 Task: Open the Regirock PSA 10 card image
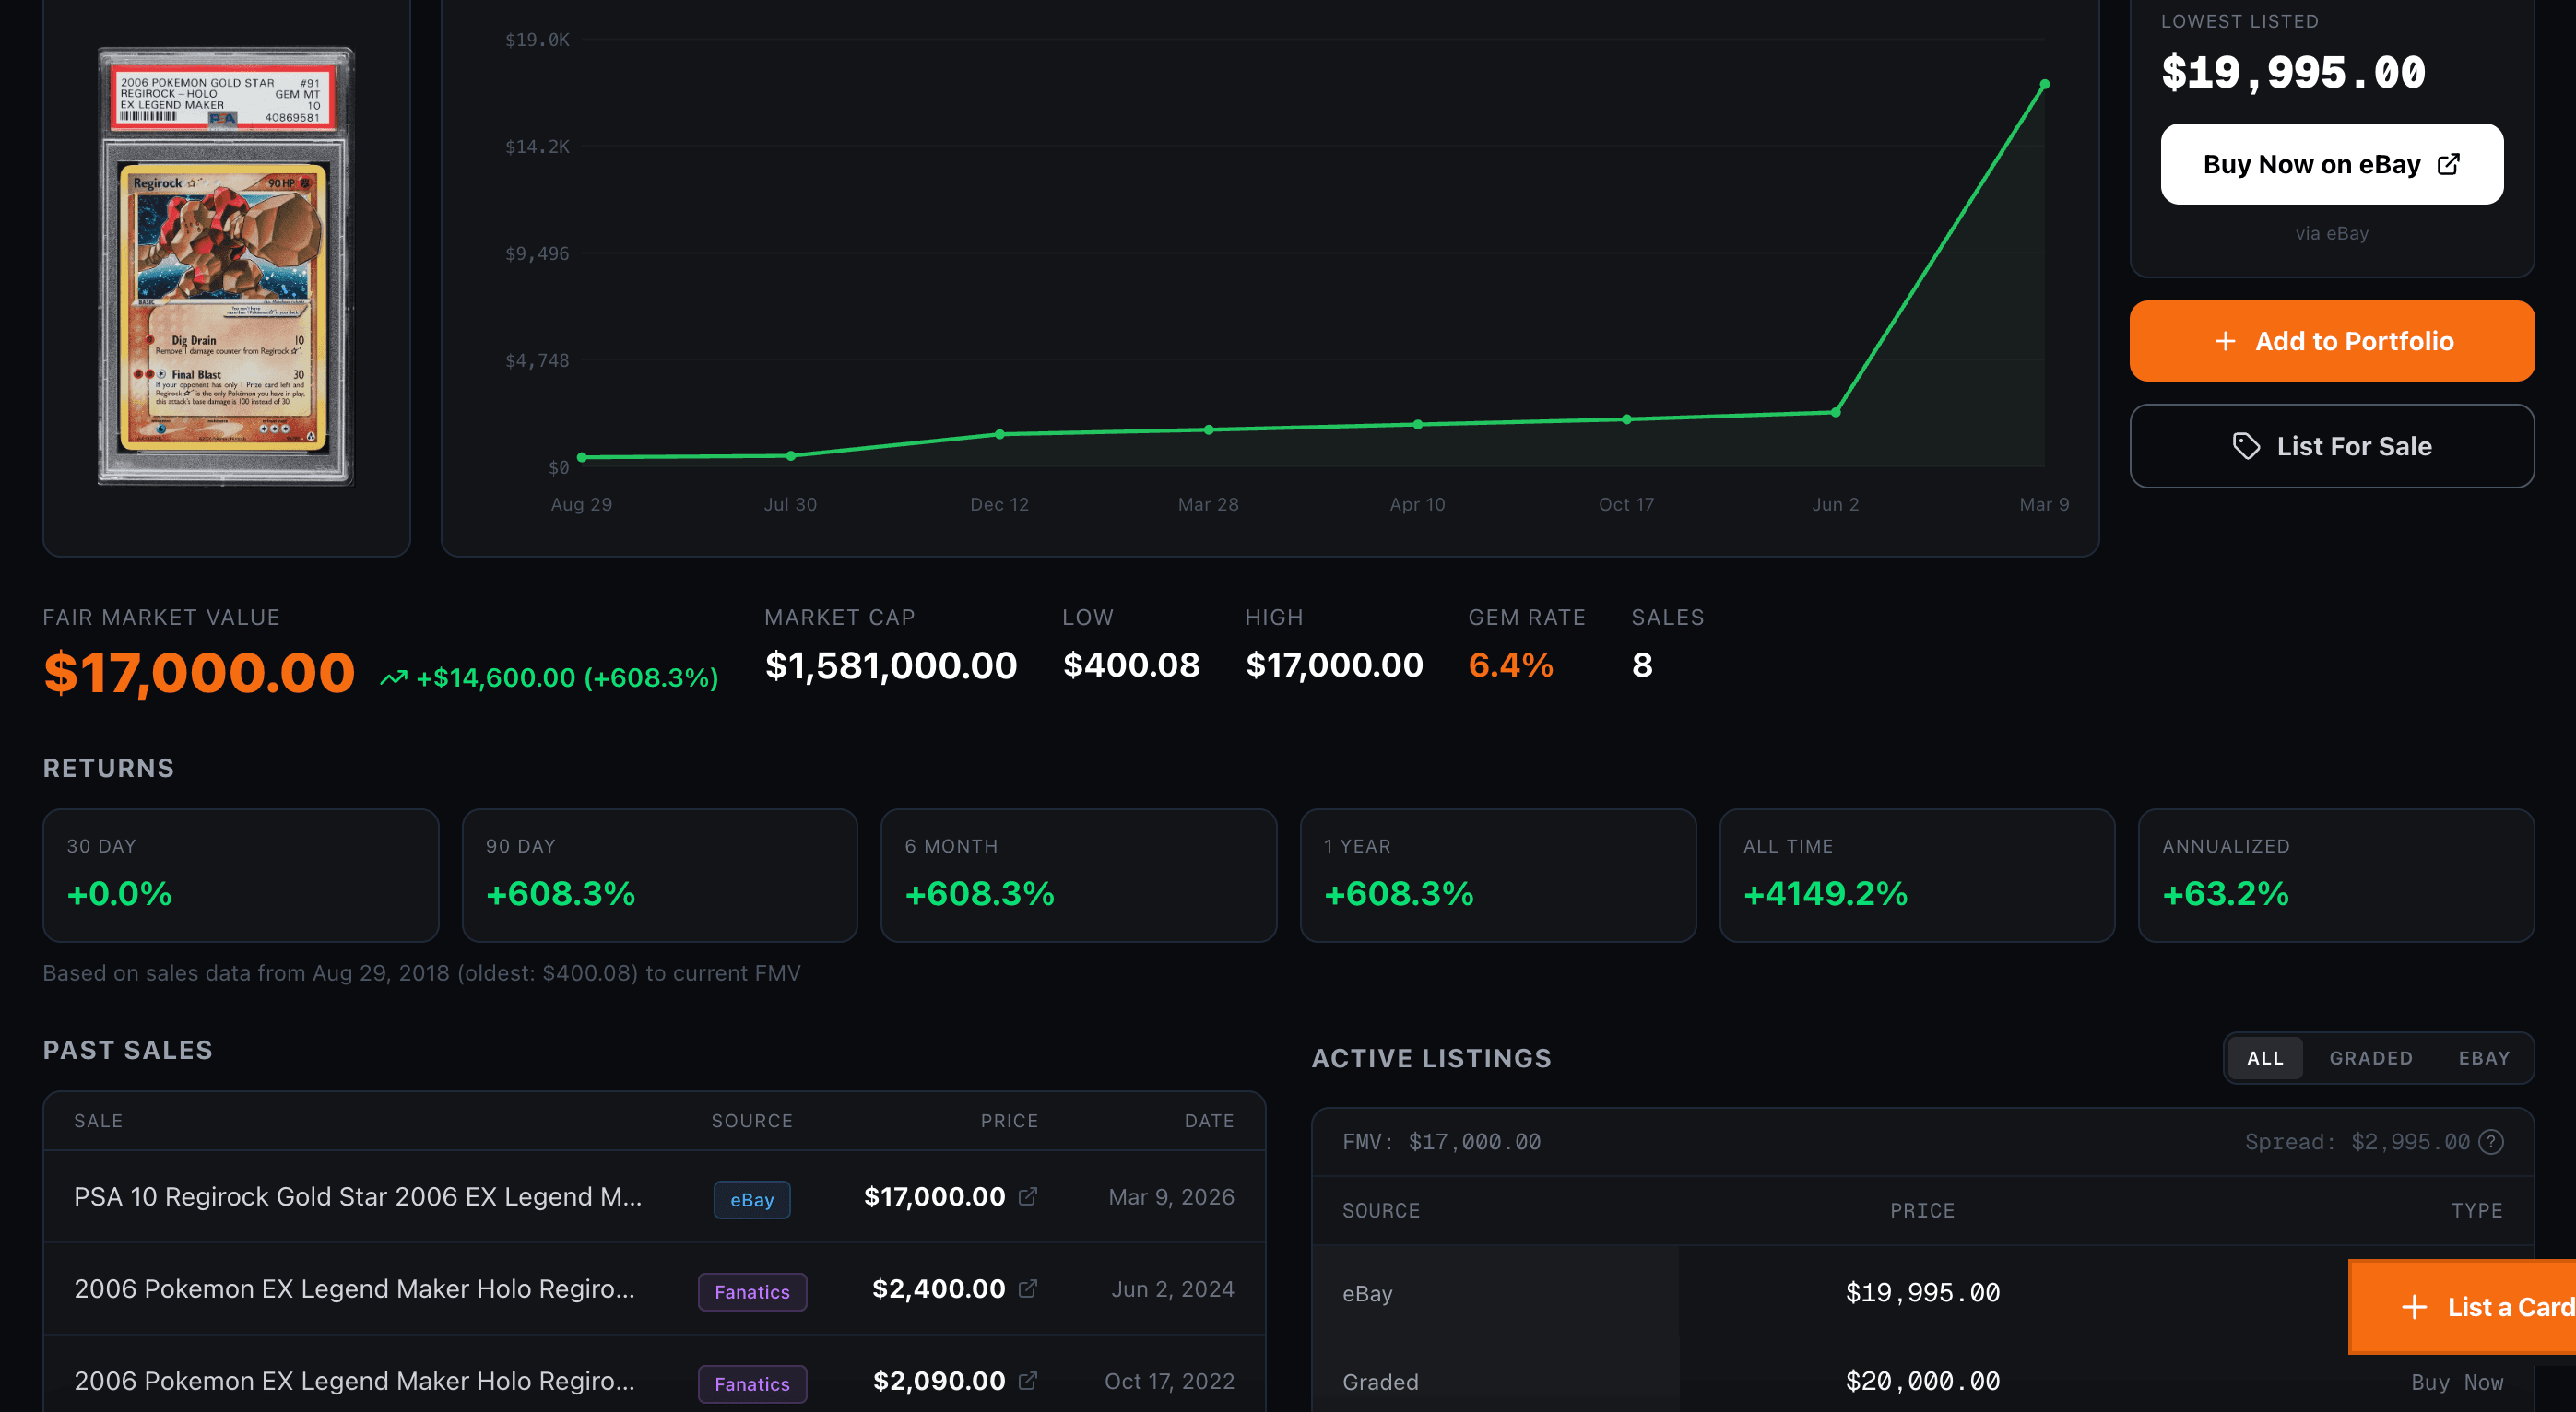(x=226, y=266)
